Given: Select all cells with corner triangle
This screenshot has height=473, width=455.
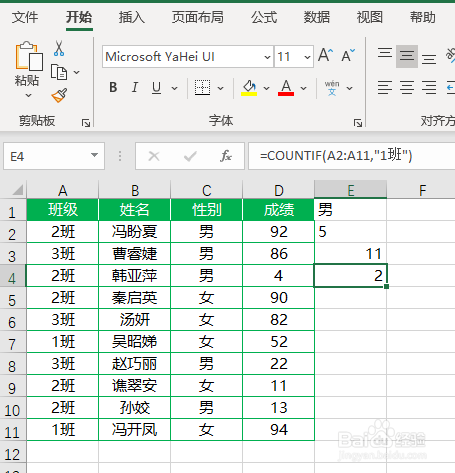Looking at the screenshot, I should [17, 190].
